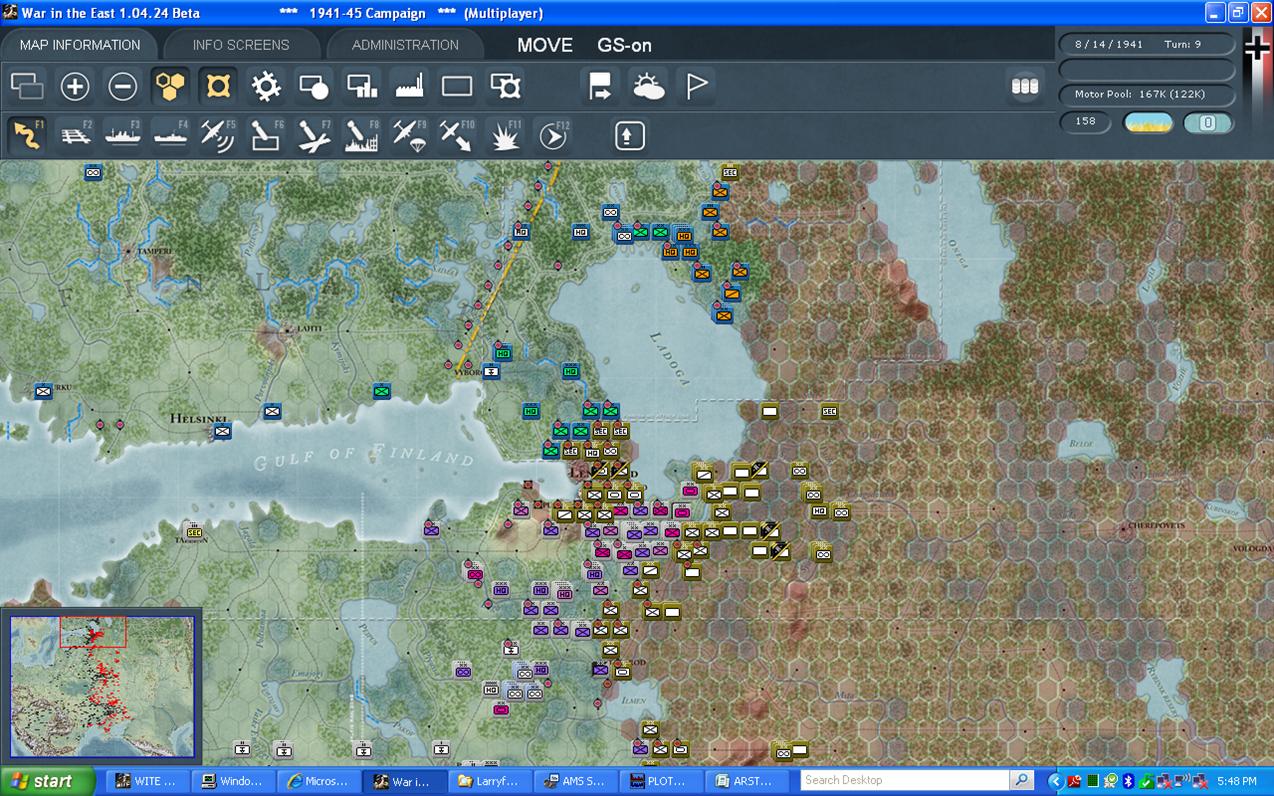Click the 158 counter pill
This screenshot has width=1274, height=796.
pos(1086,122)
